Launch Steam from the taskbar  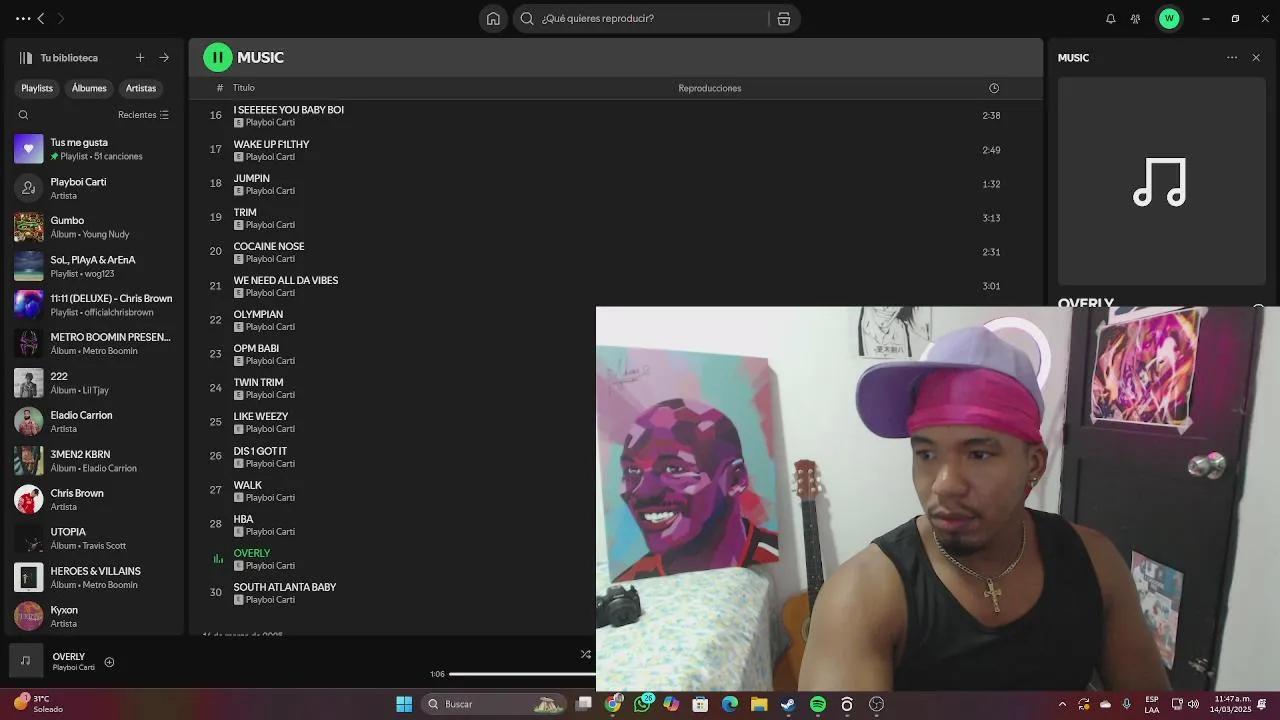click(x=788, y=704)
